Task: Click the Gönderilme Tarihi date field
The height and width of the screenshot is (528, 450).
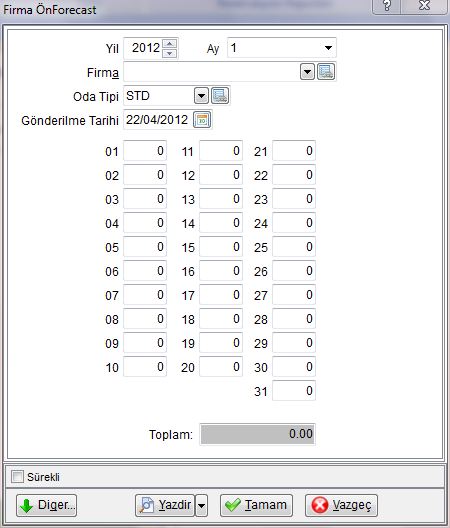Action: click(158, 120)
